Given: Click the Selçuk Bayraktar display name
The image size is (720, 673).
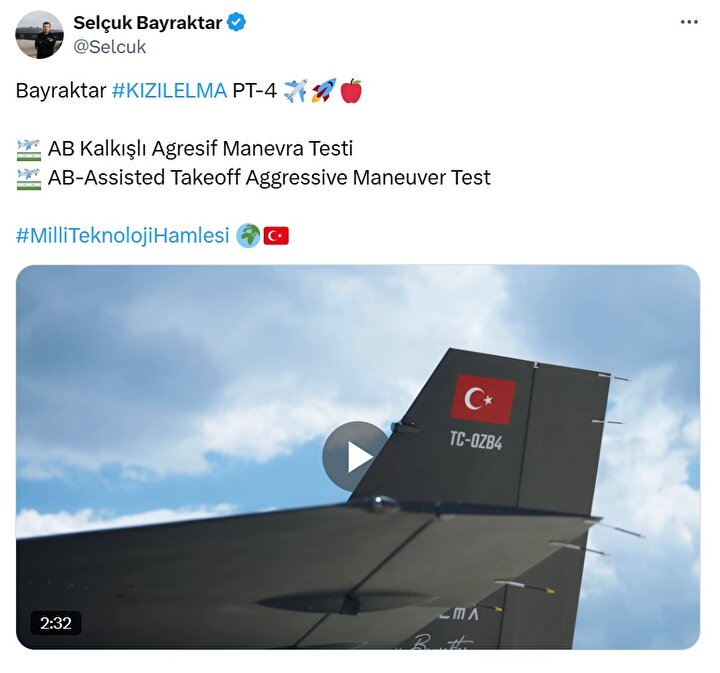Looking at the screenshot, I should click(148, 22).
